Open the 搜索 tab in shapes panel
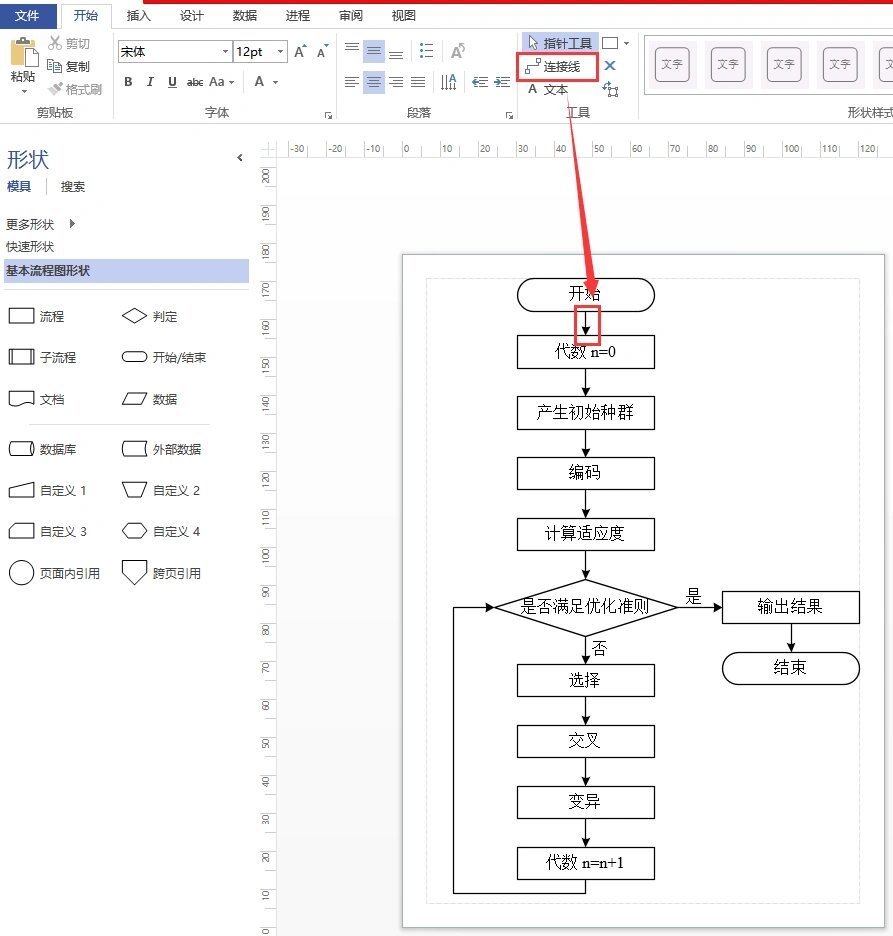 coord(73,186)
